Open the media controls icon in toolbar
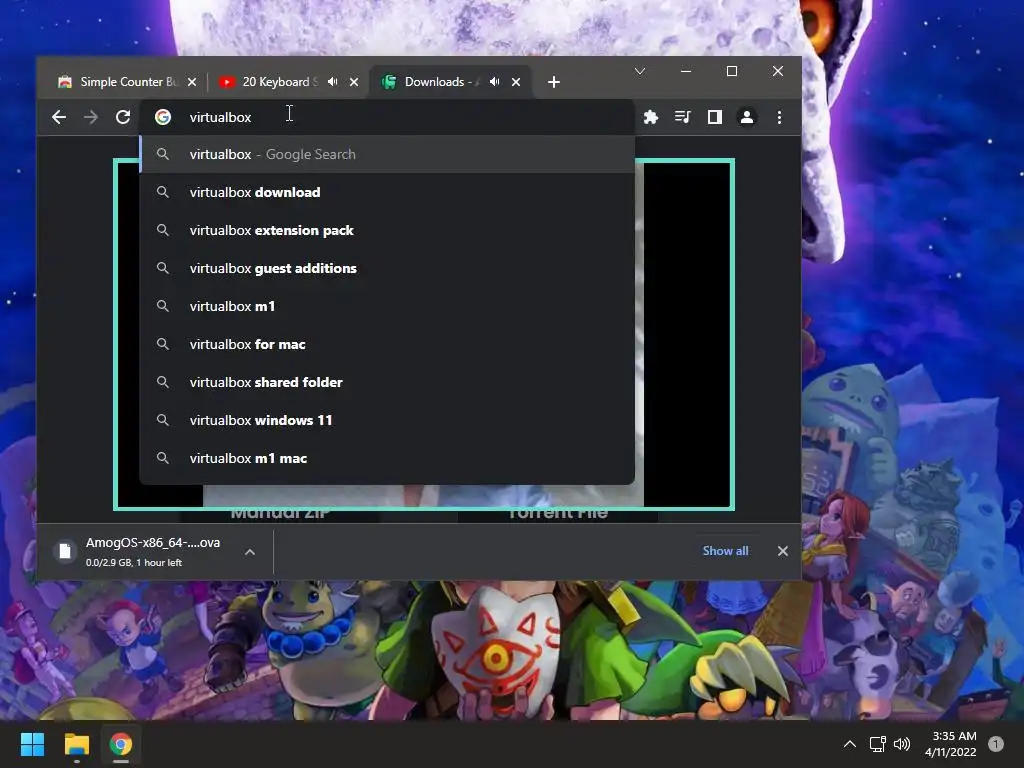Image resolution: width=1024 pixels, height=768 pixels. point(682,118)
